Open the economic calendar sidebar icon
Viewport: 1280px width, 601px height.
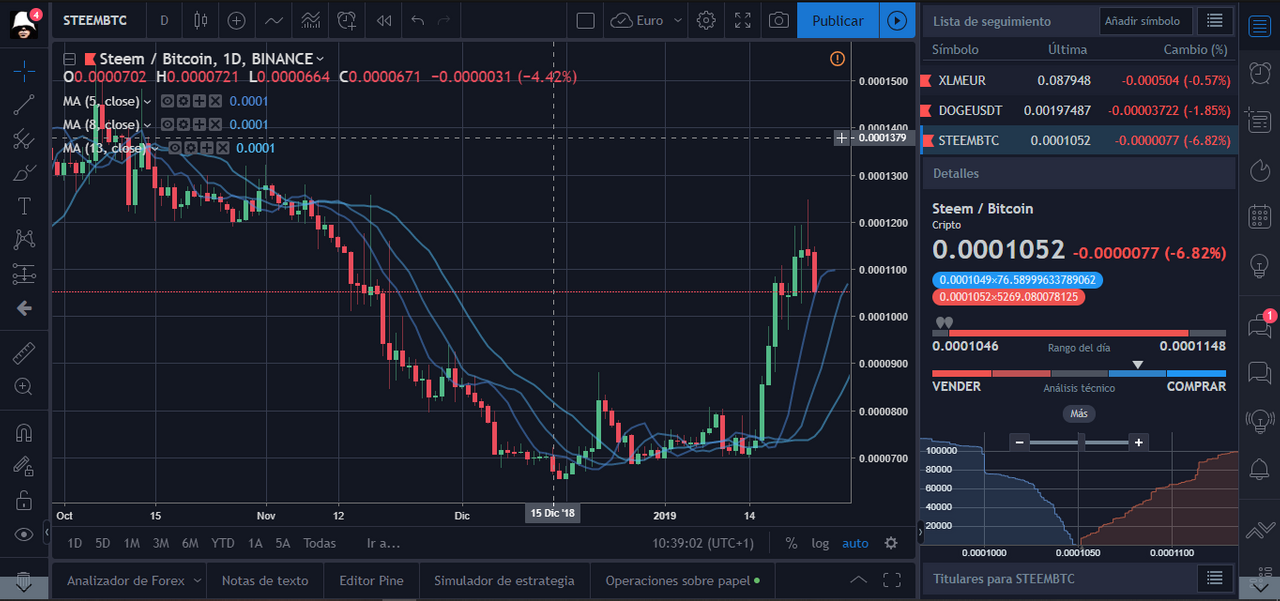point(1258,217)
